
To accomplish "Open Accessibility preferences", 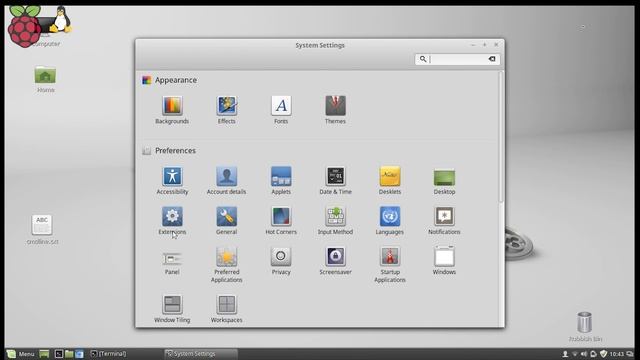I will click(x=172, y=180).
